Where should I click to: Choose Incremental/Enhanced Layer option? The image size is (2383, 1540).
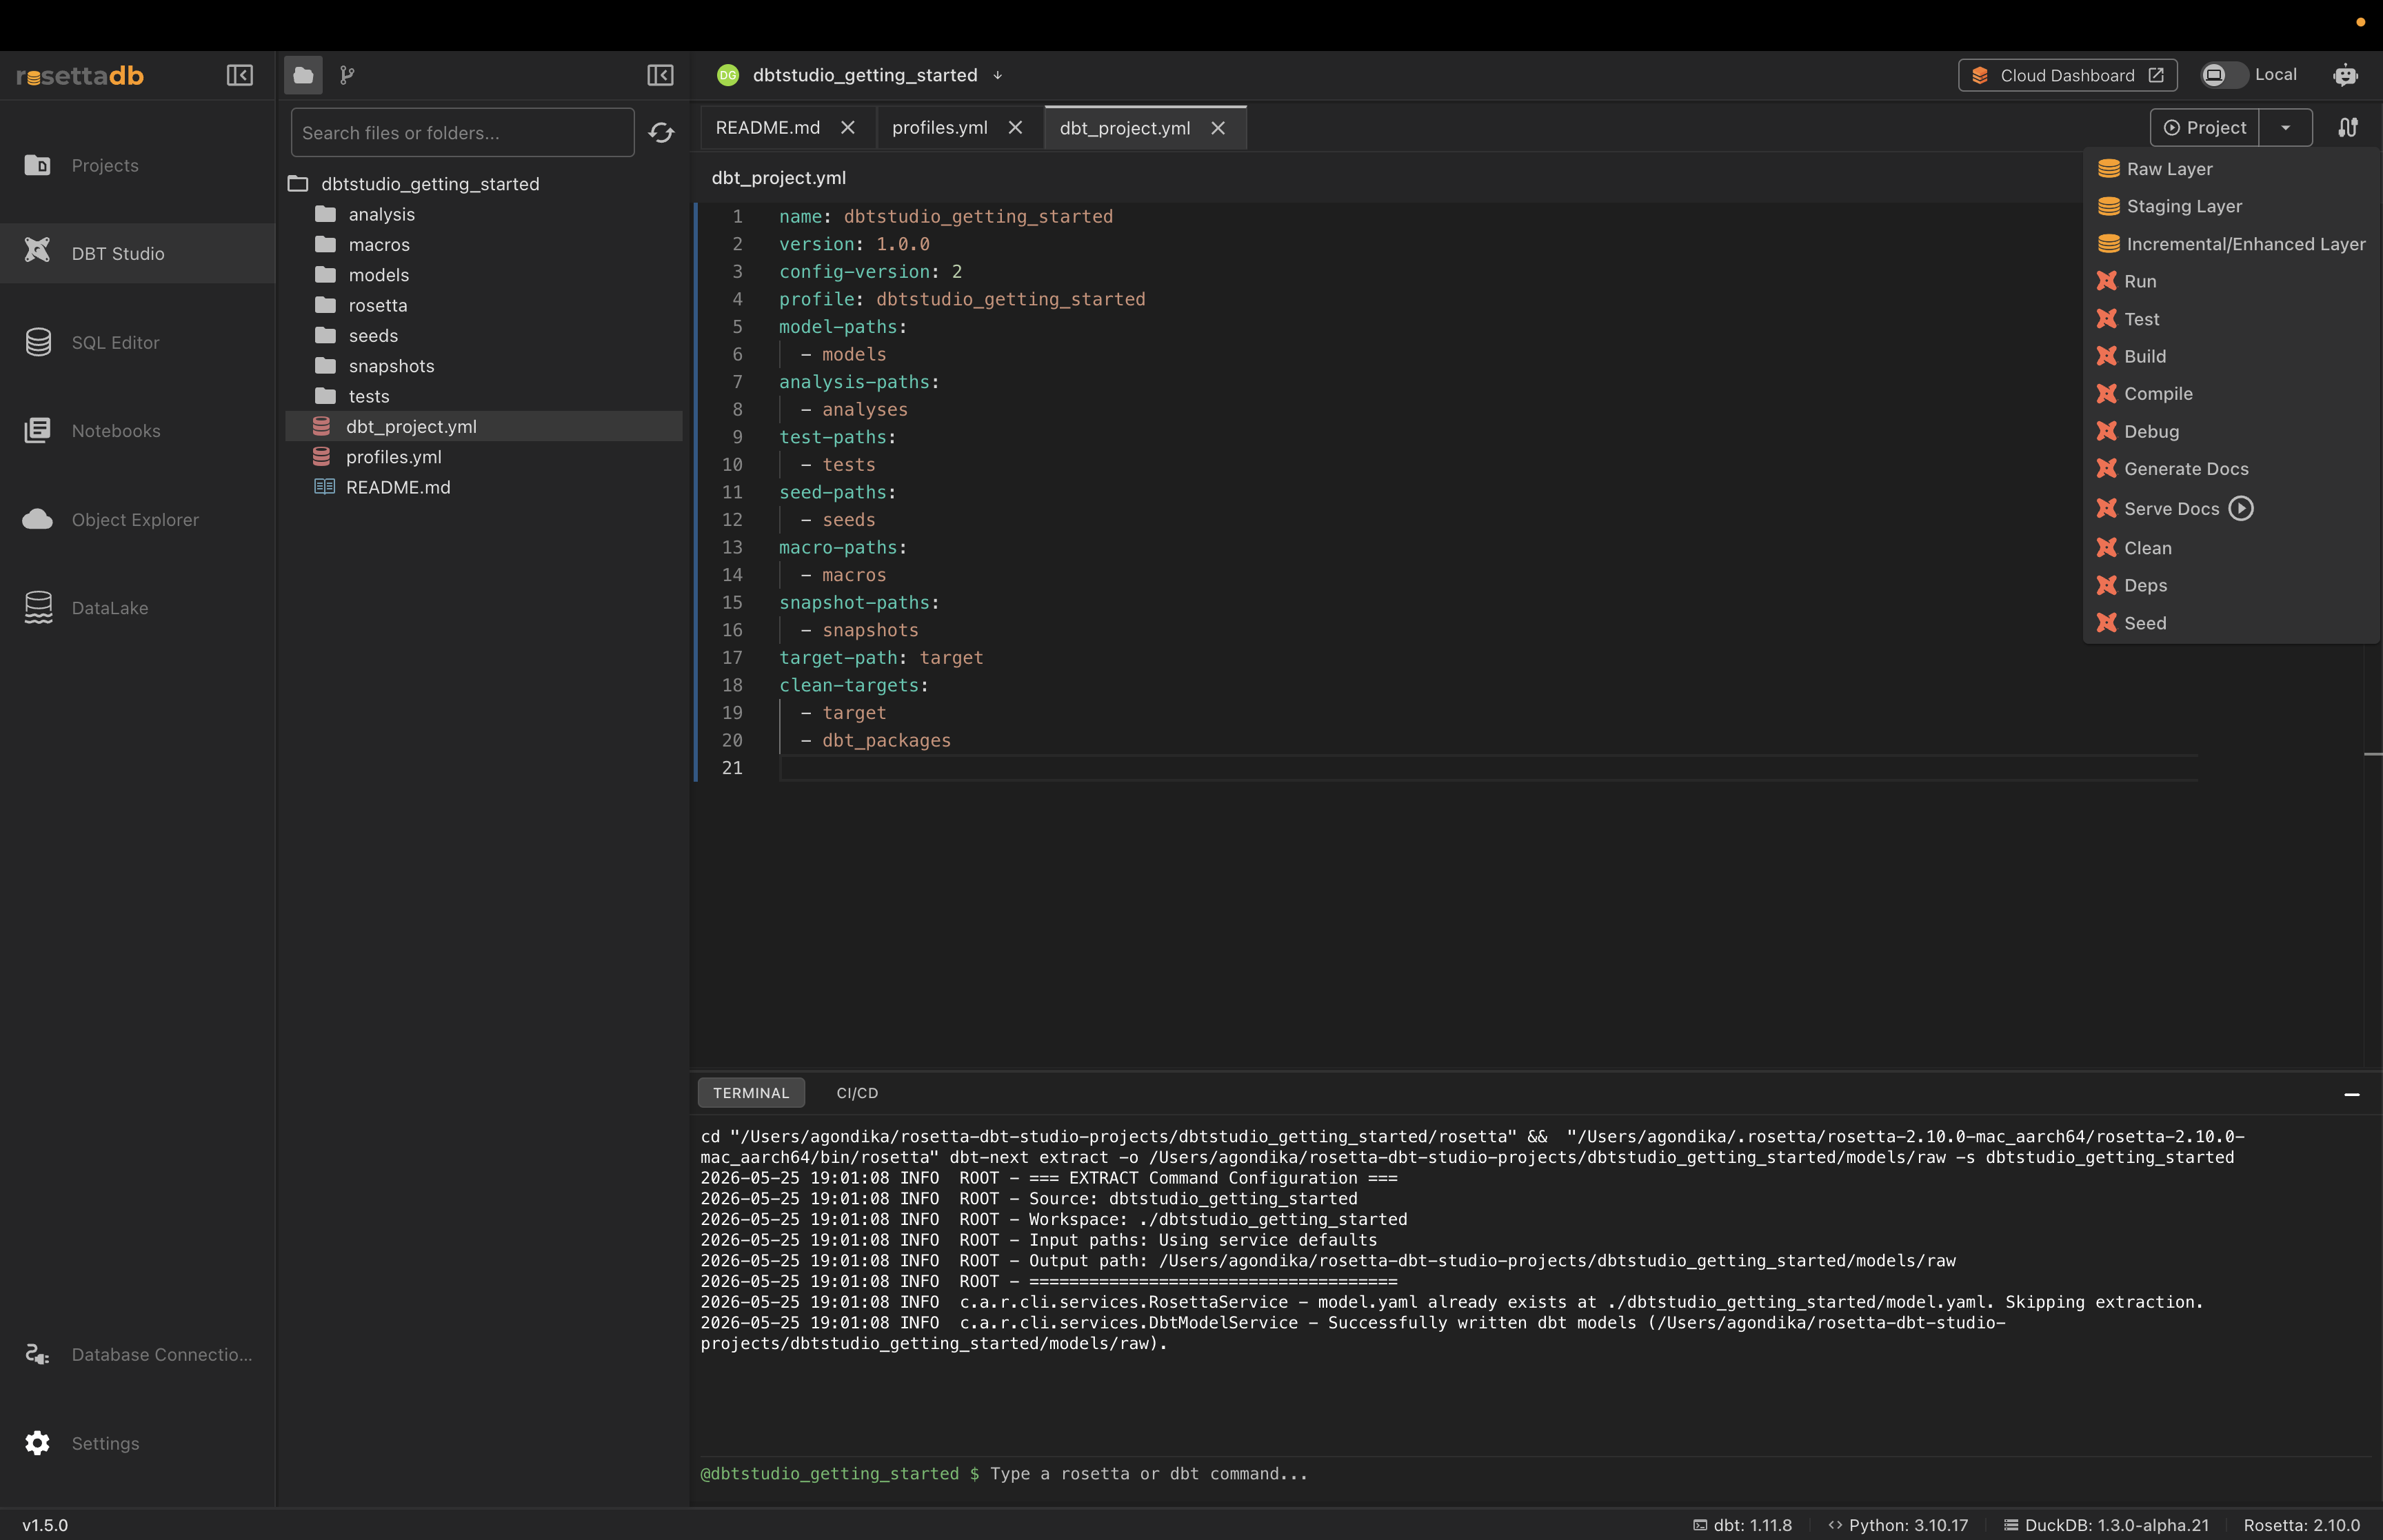[2231, 244]
